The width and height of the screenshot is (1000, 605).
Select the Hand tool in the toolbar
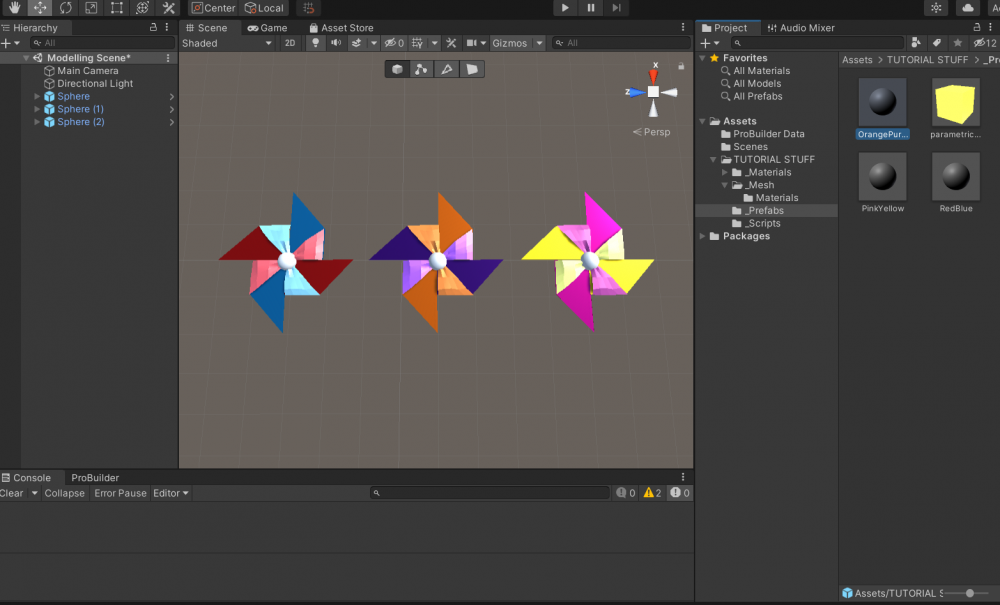point(14,8)
